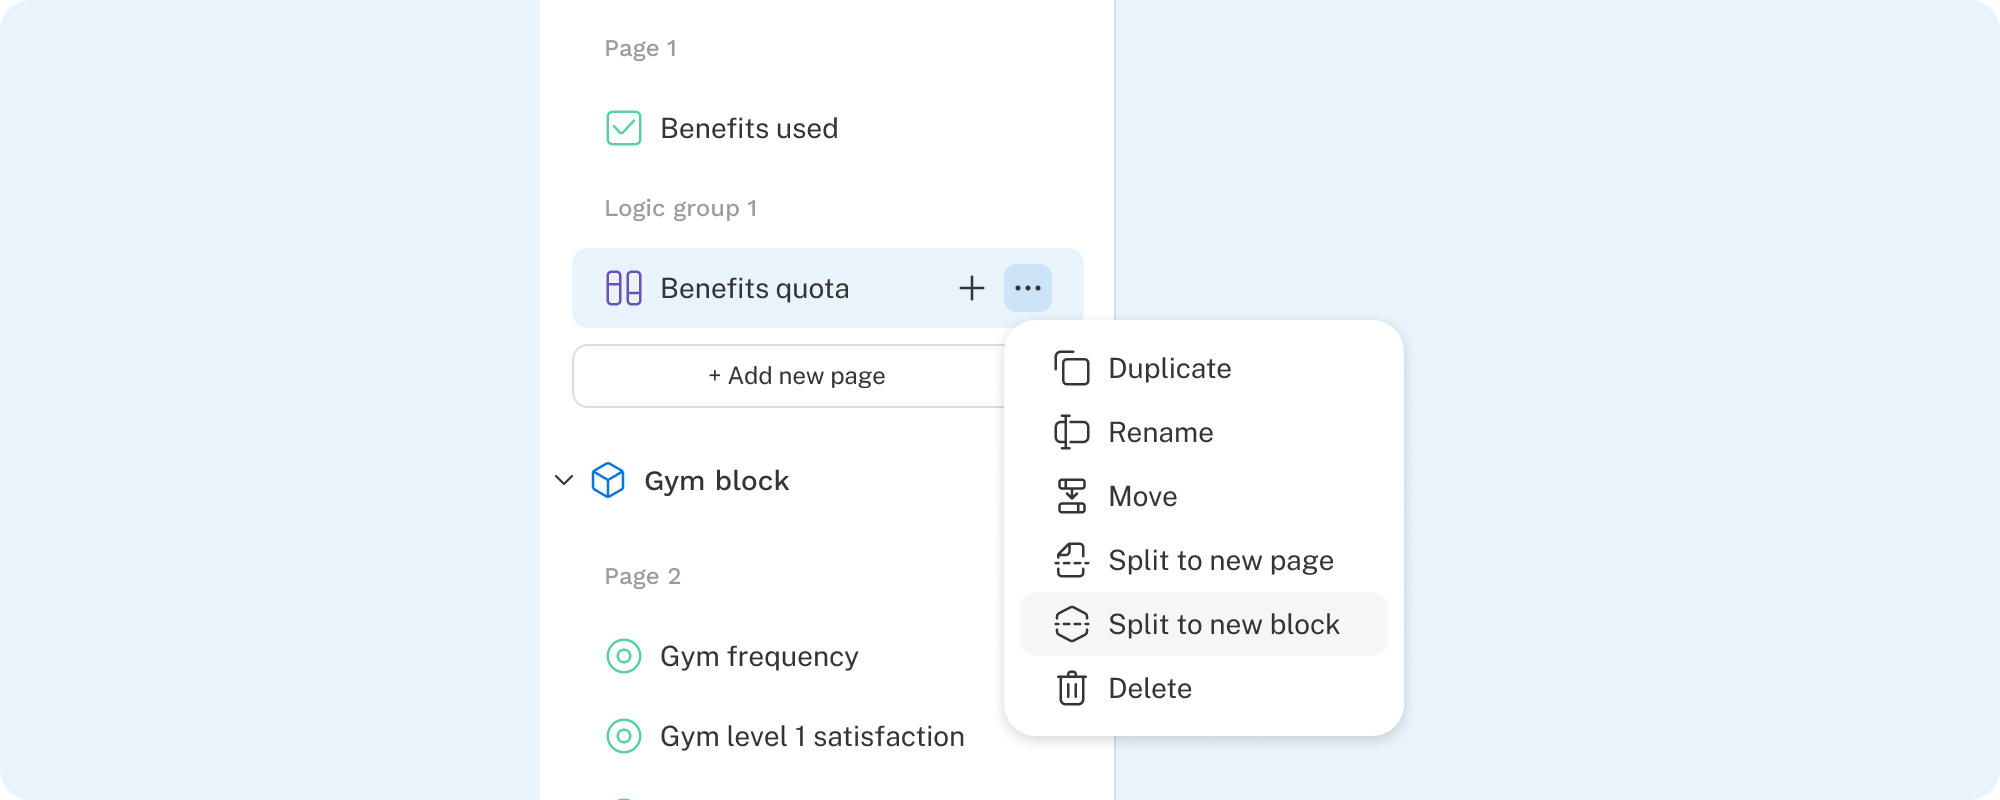Select Rename from the context menu
The width and height of the screenshot is (2000, 800).
coord(1160,432)
